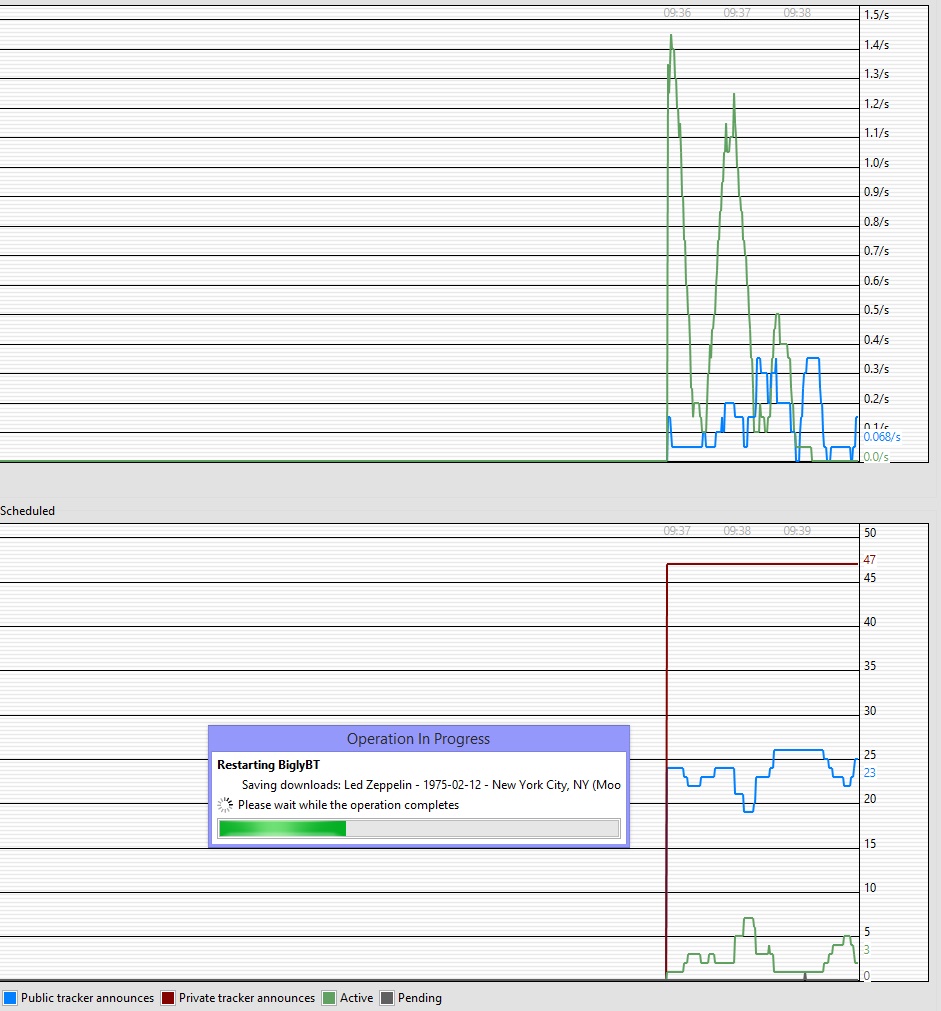Click the spinning wait indicator in the dialog
Image resolution: width=941 pixels, height=1011 pixels.
[x=224, y=804]
